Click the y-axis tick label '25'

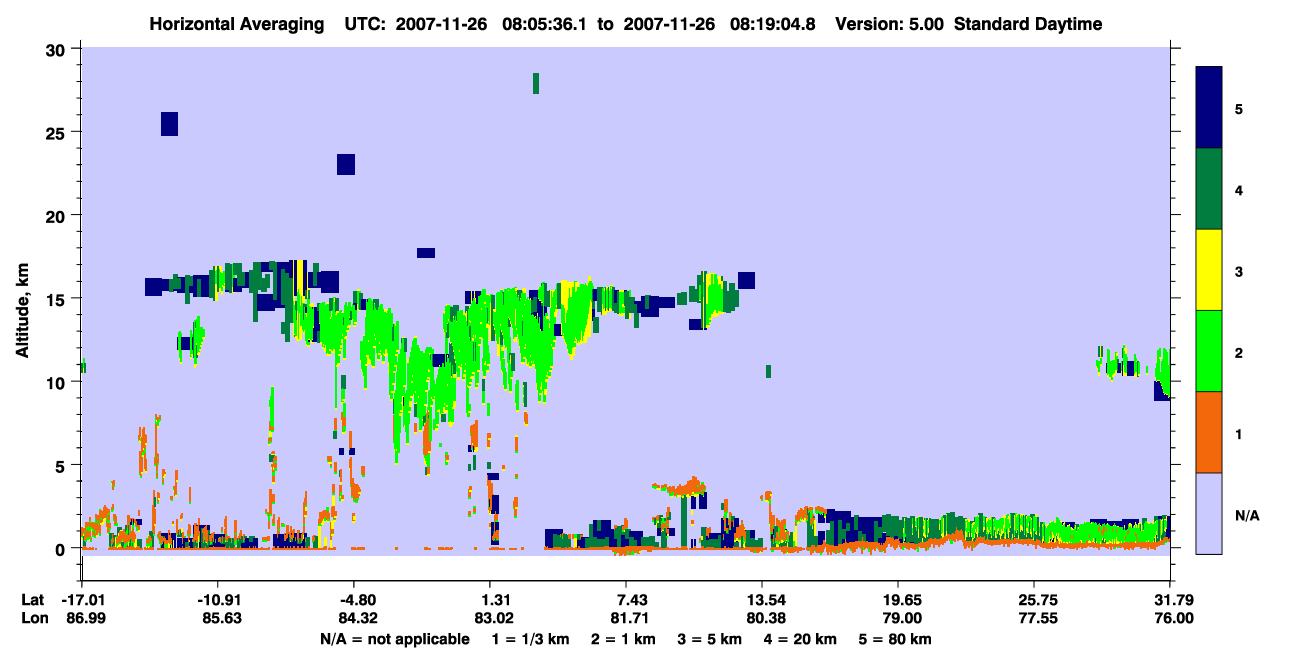[x=57, y=132]
